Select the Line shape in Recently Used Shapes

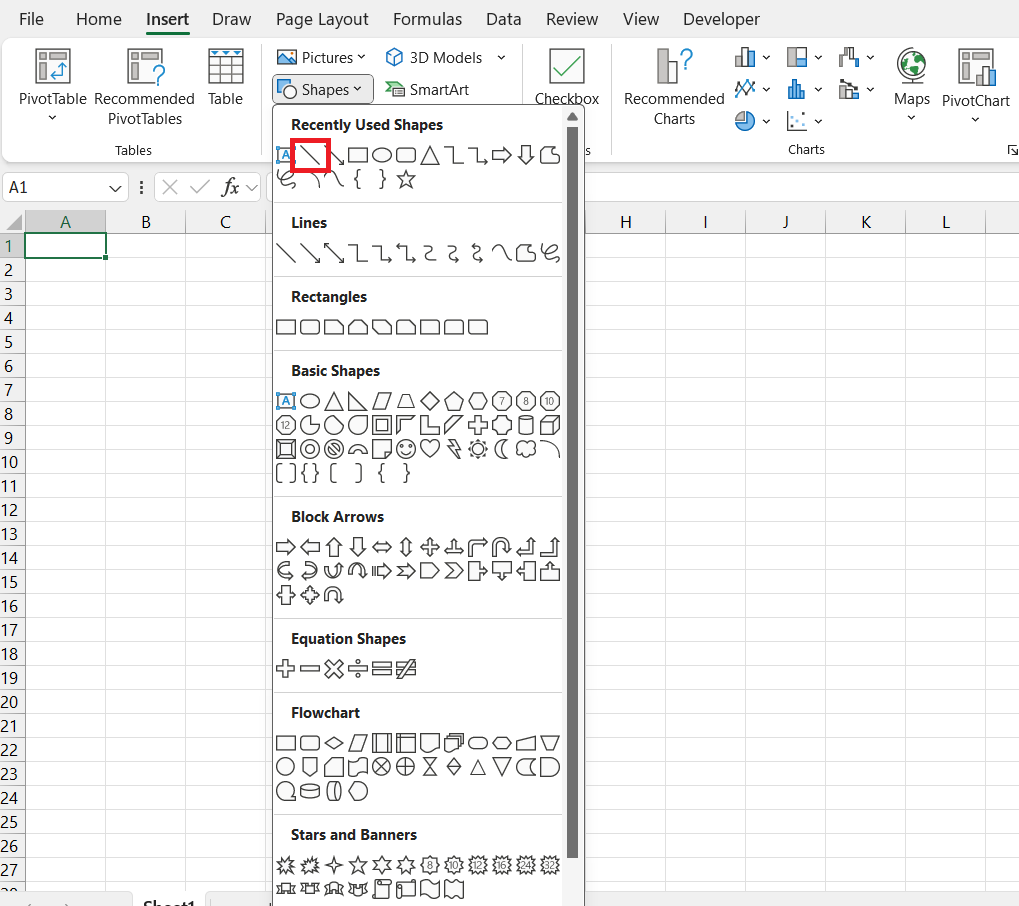click(x=310, y=155)
